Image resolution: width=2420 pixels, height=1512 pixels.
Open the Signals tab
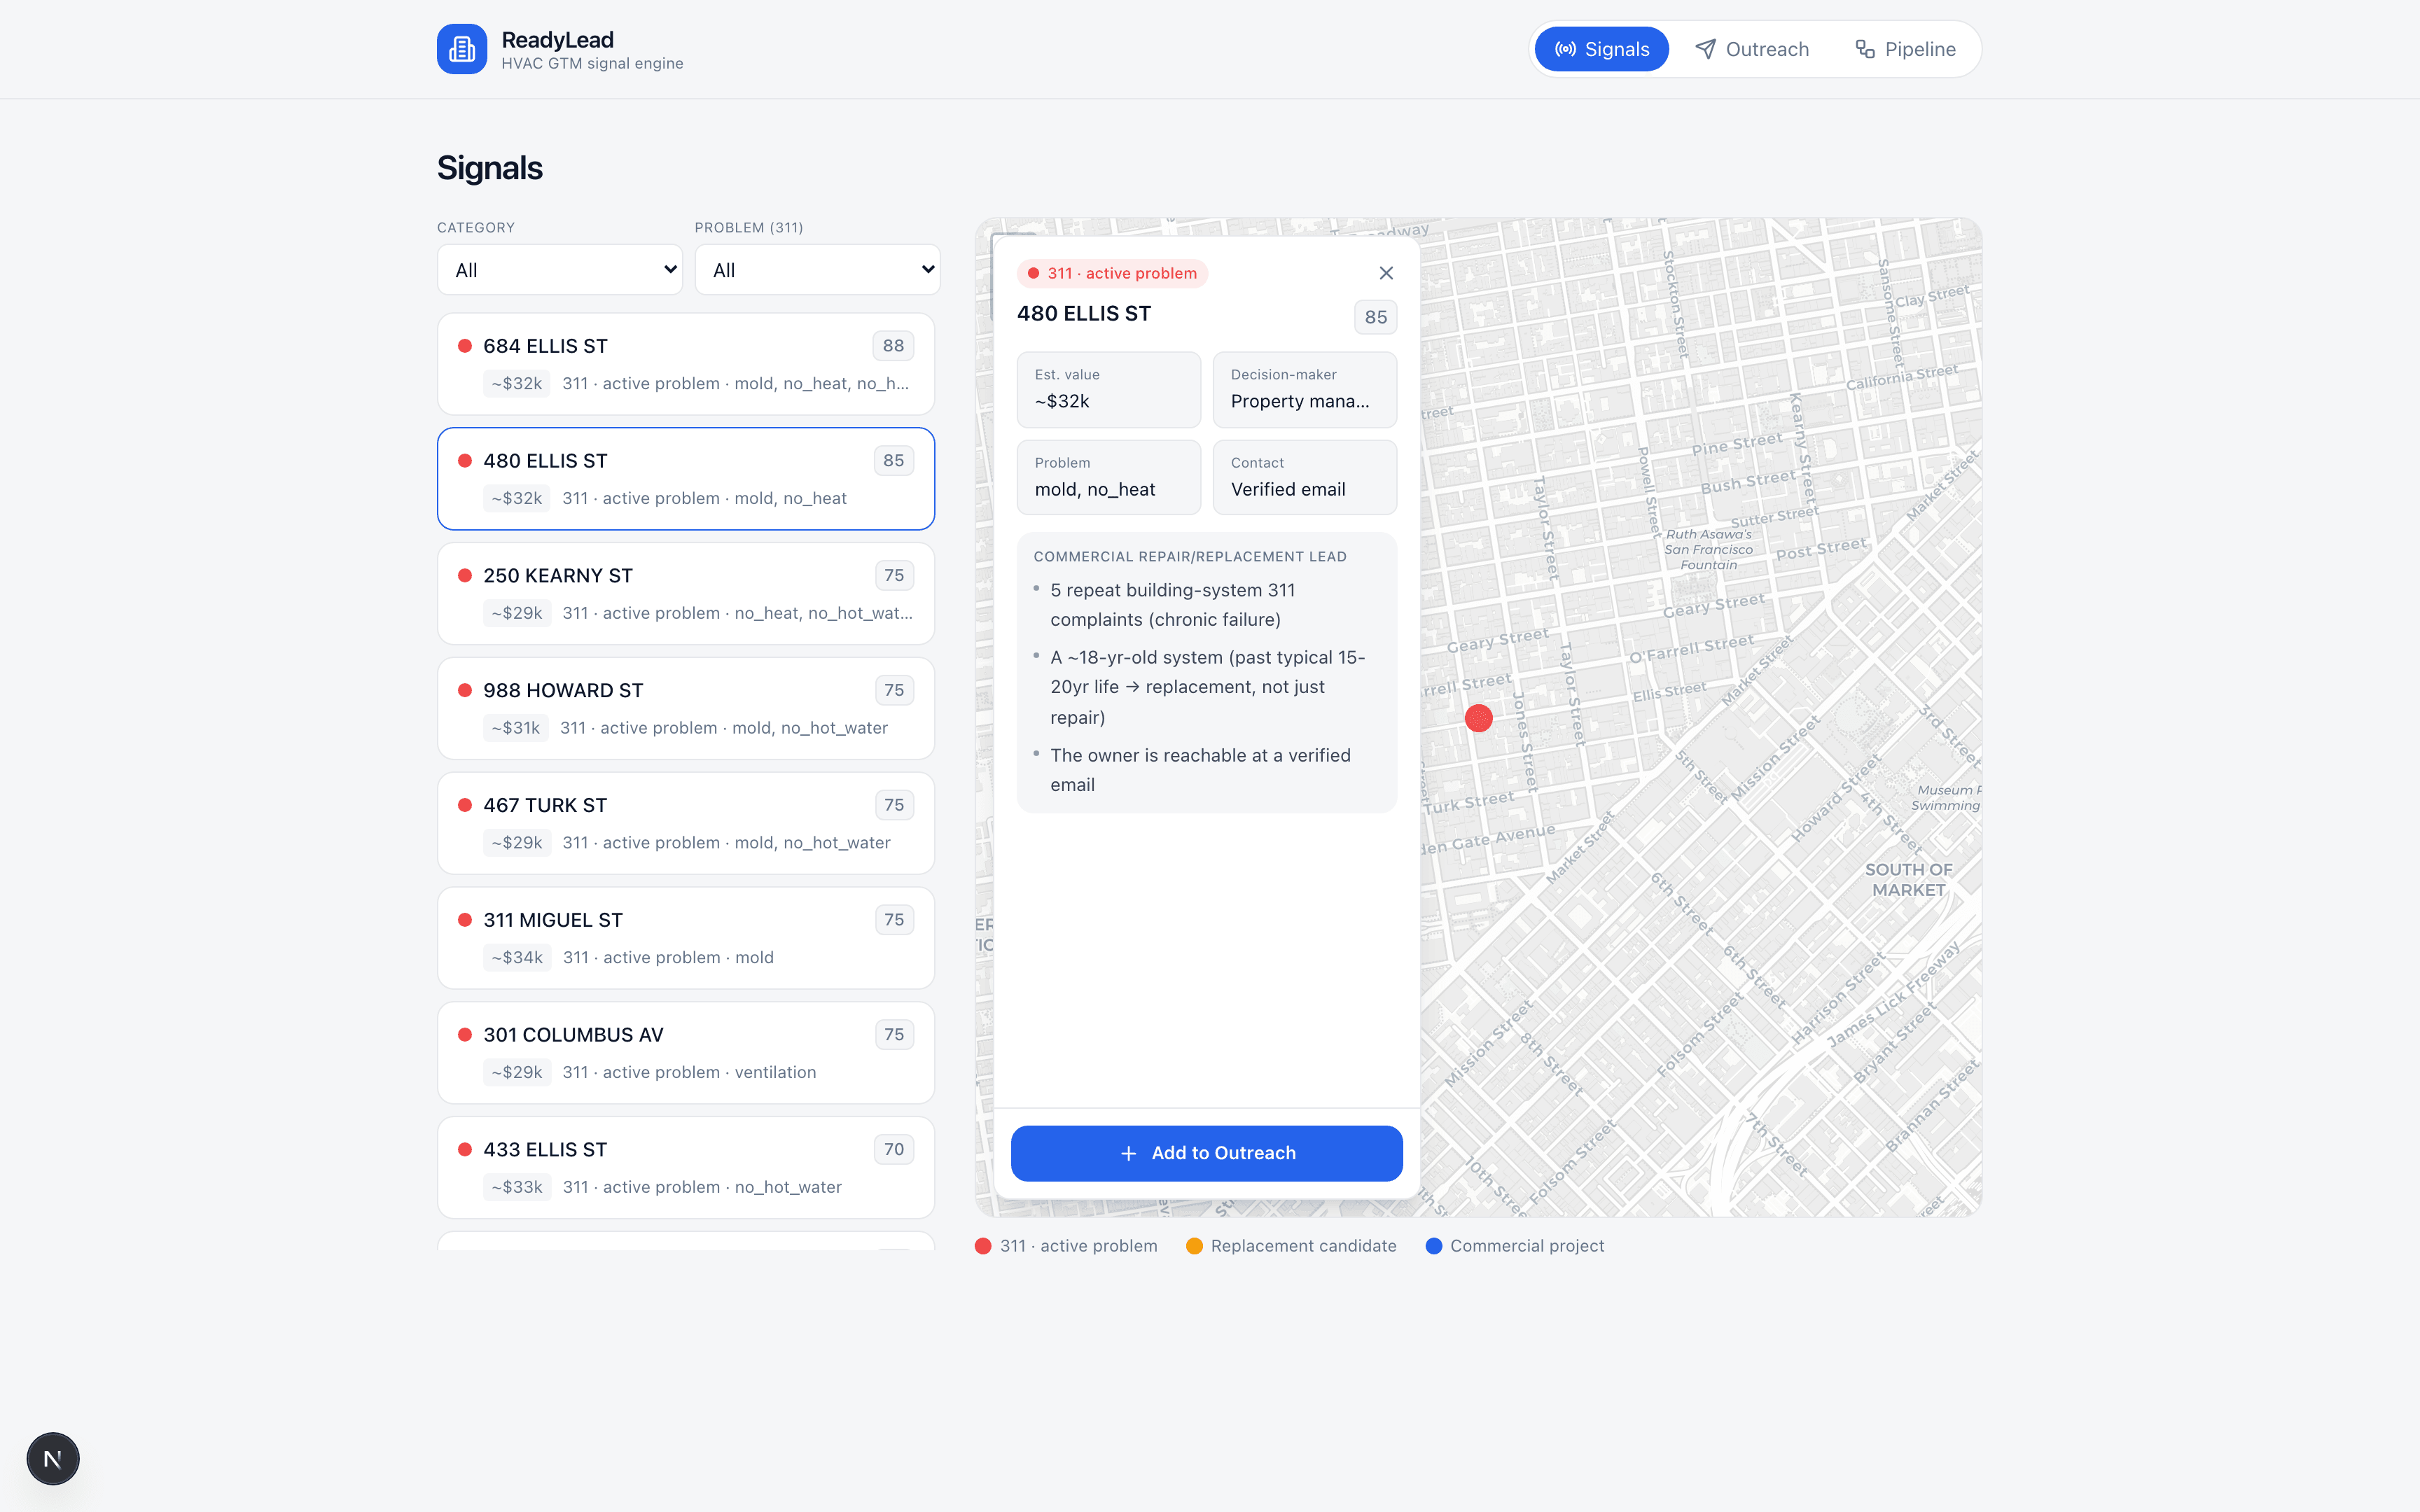point(1601,49)
